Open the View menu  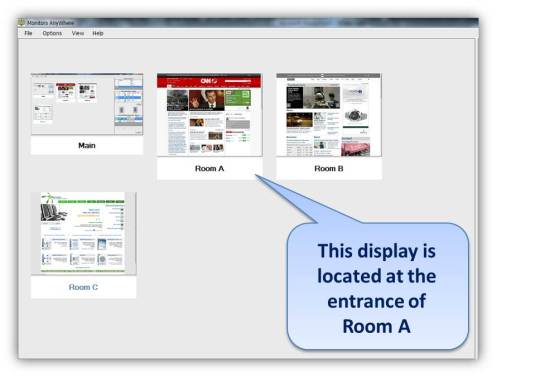78,33
